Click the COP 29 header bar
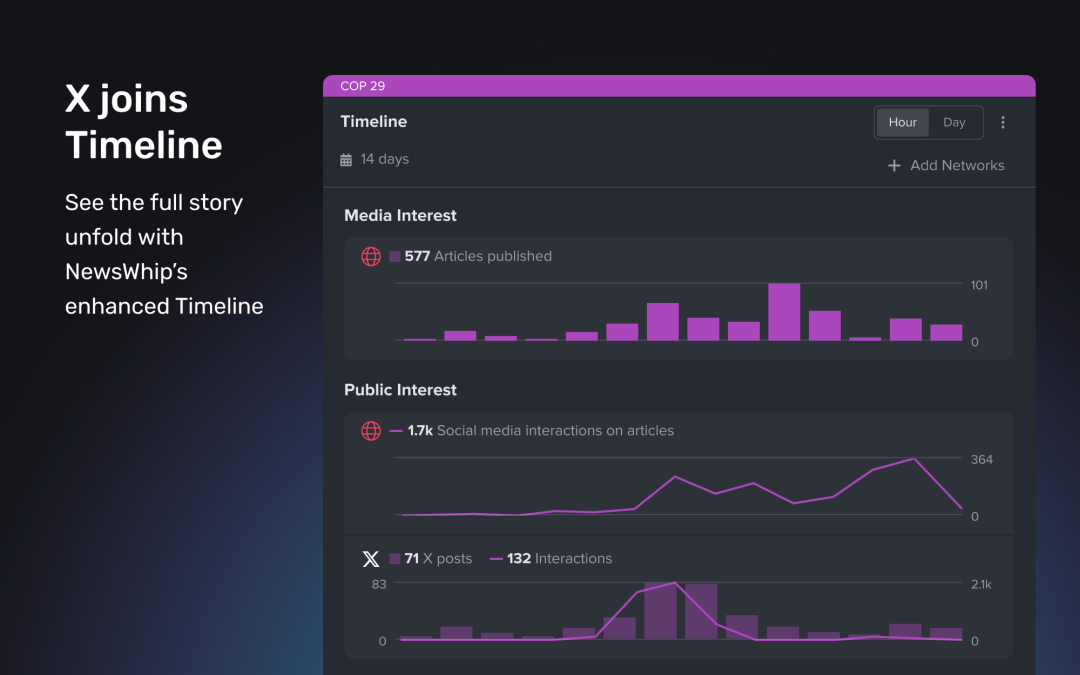1080x675 pixels. (x=679, y=86)
